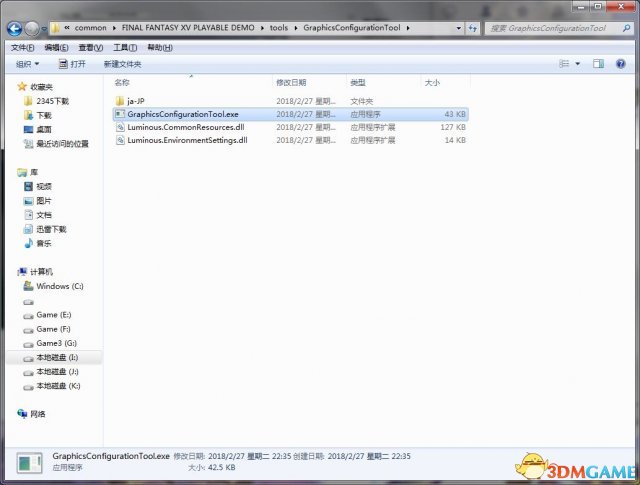Click the details pane file thumbnail

pyautogui.click(x=29, y=463)
